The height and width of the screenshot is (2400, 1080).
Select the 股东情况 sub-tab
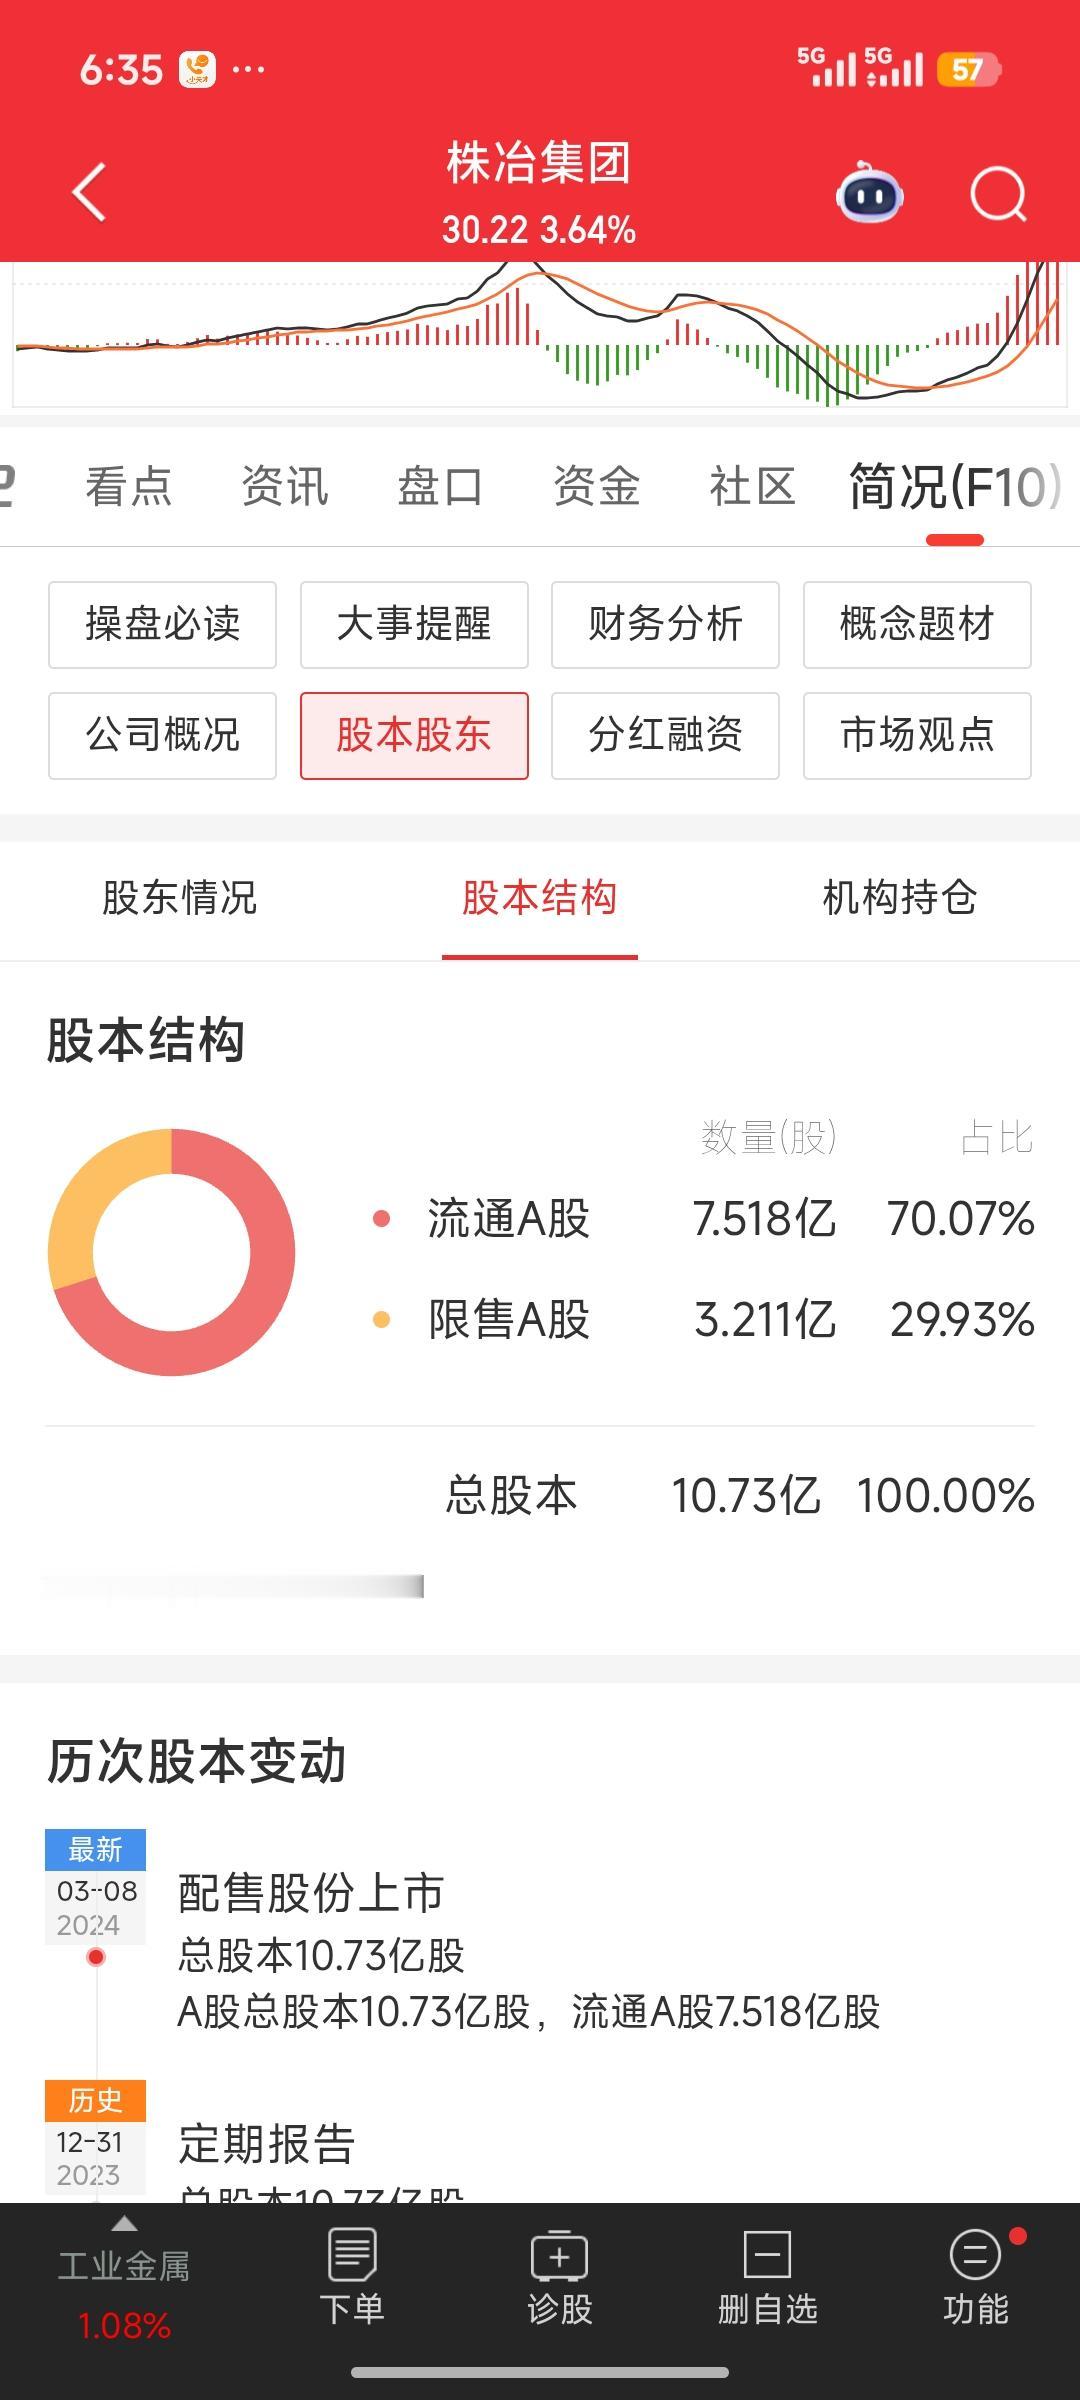point(180,898)
